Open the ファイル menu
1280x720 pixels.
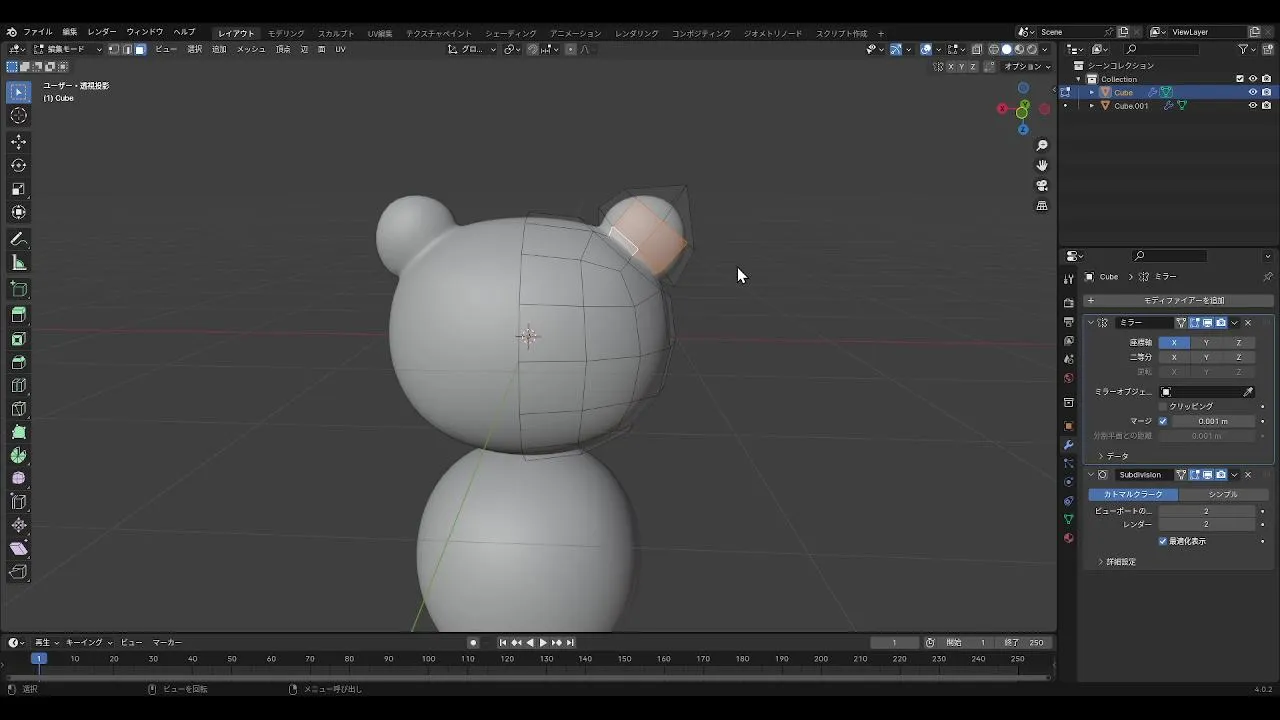tap(38, 32)
